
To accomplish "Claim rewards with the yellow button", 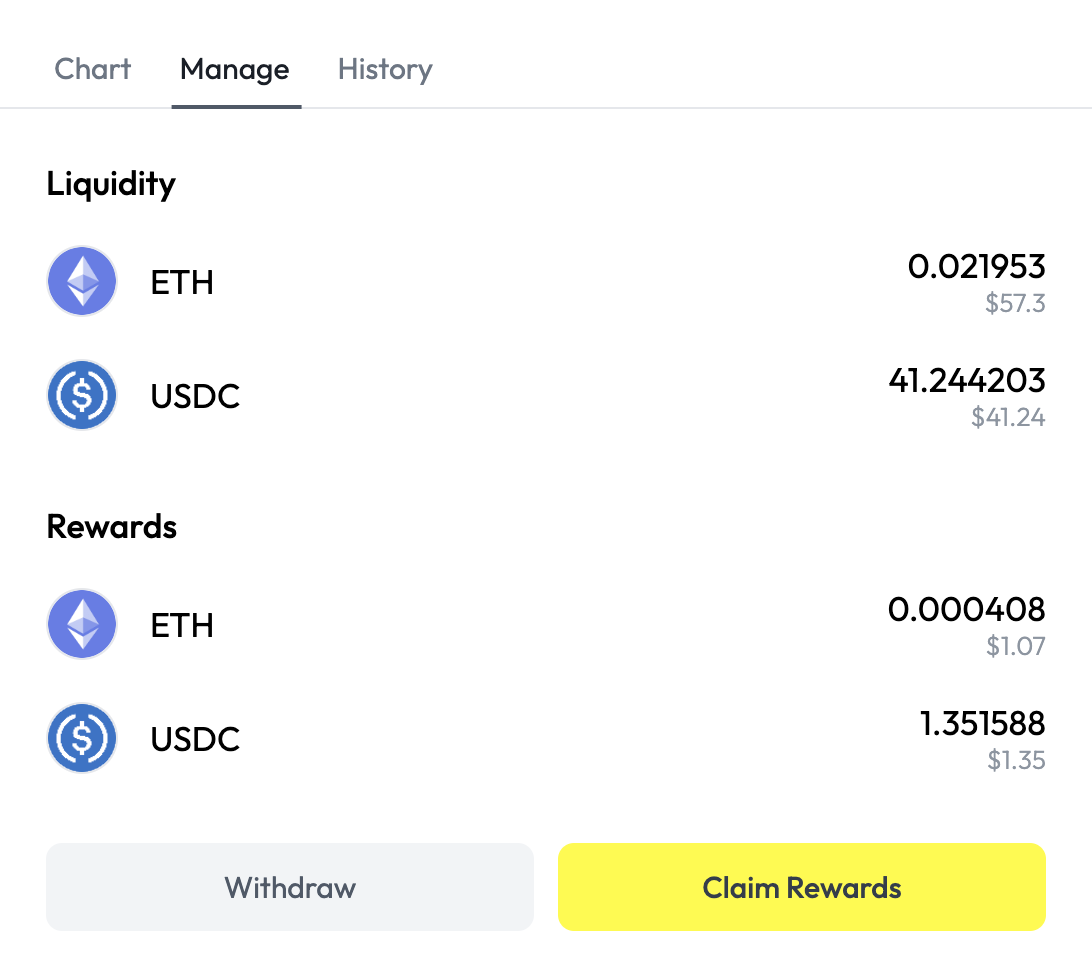I will pos(801,887).
